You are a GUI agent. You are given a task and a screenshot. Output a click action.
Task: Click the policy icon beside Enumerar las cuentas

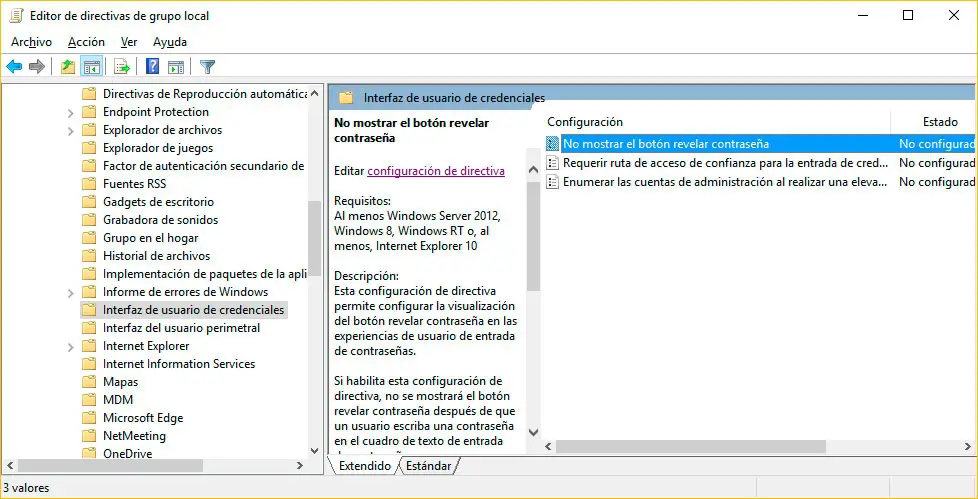[553, 182]
